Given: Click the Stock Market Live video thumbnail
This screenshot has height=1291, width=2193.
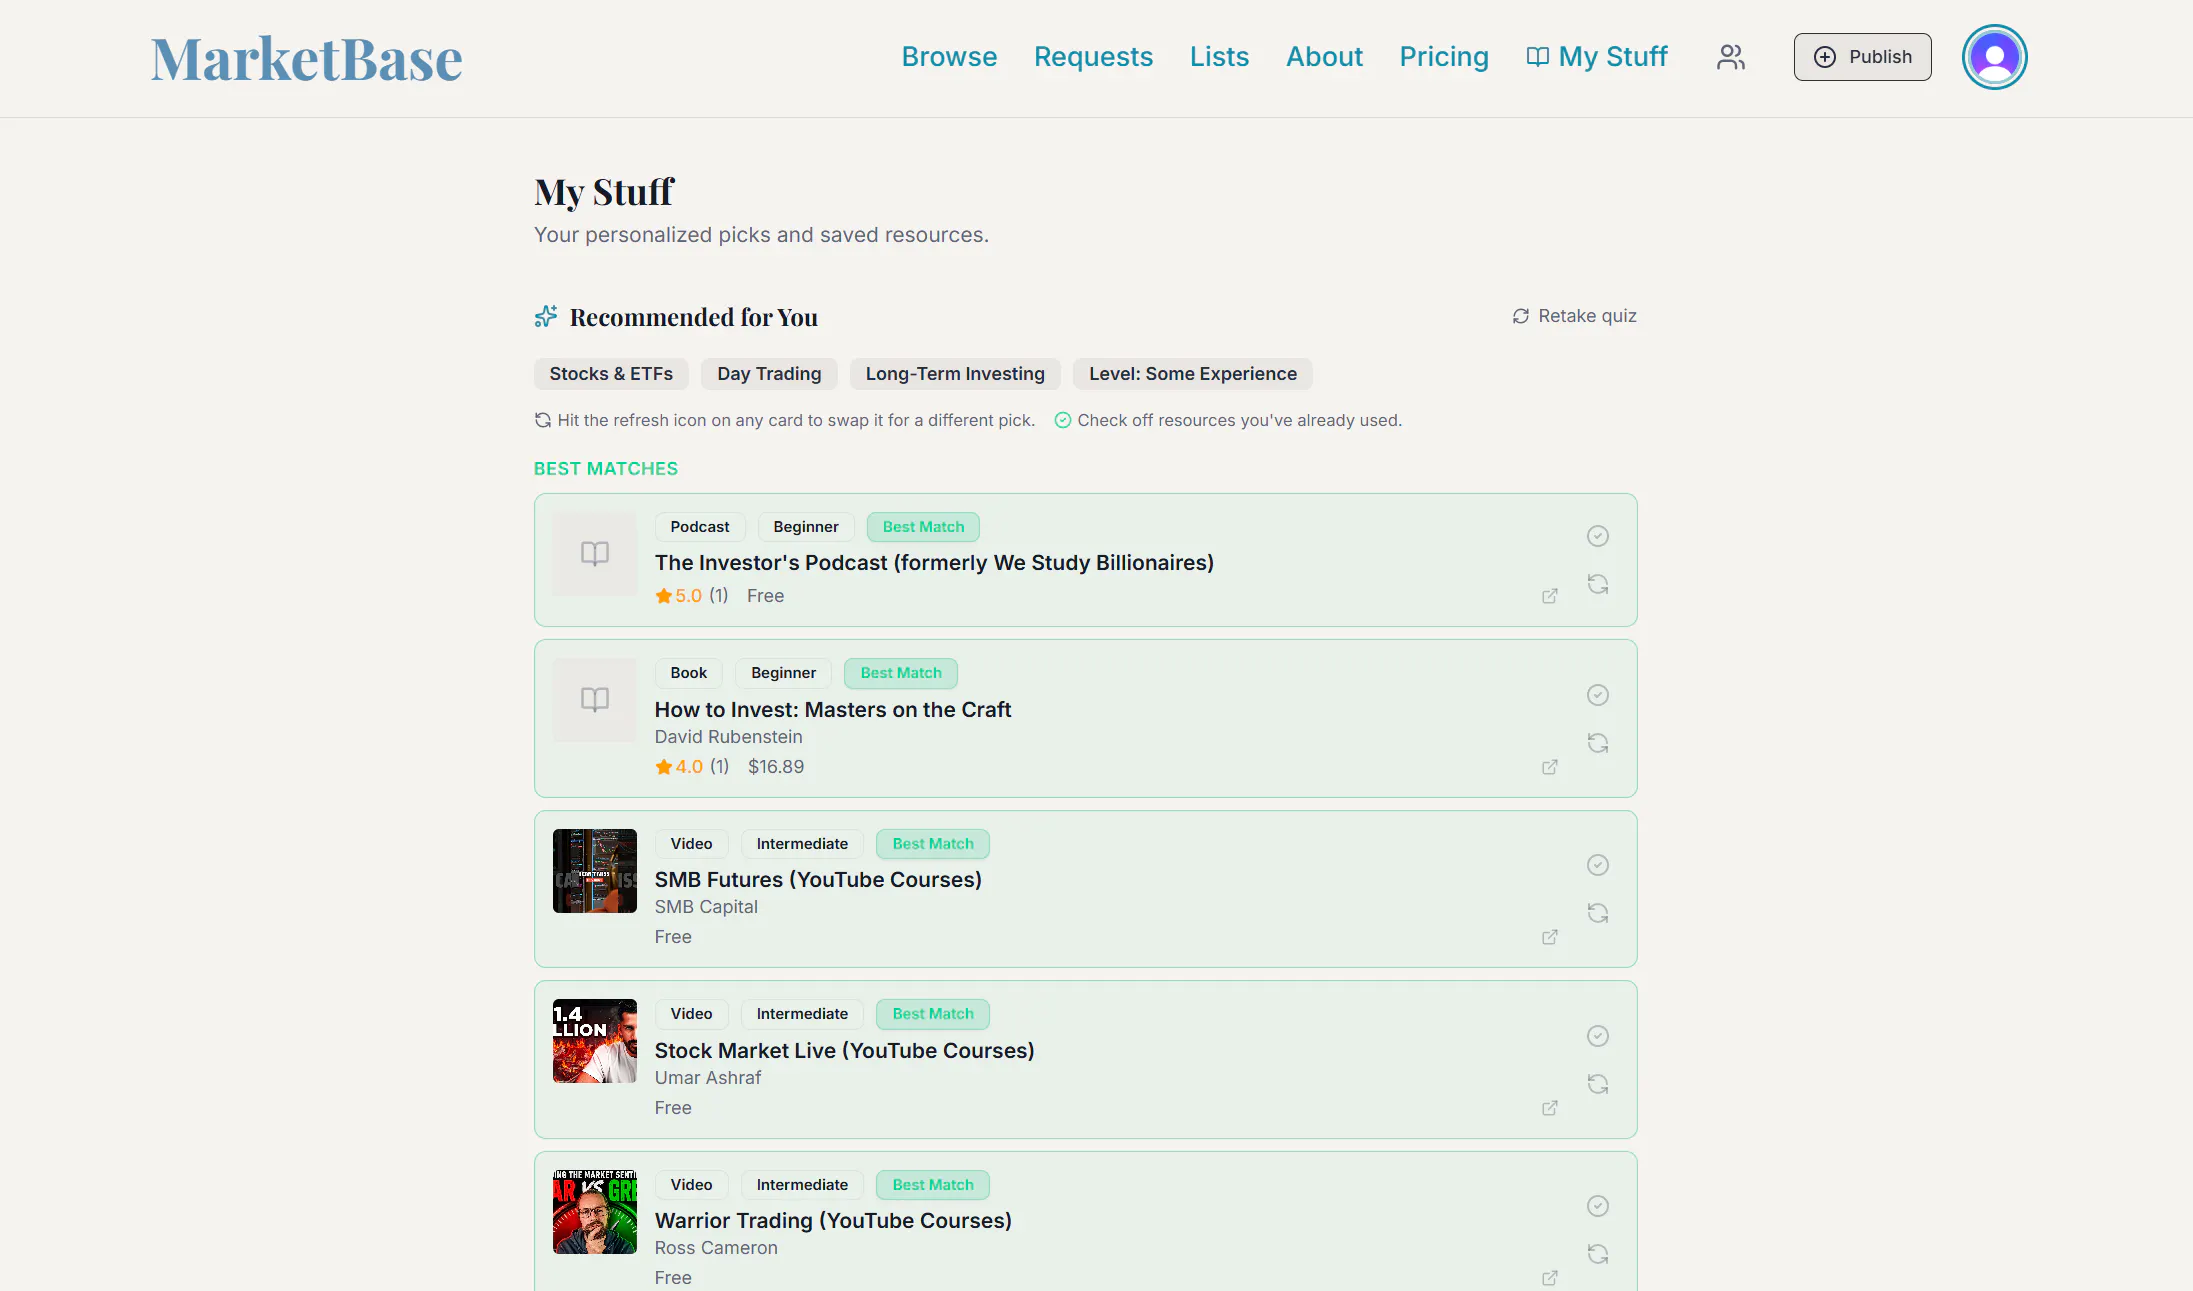Looking at the screenshot, I should (x=595, y=1041).
